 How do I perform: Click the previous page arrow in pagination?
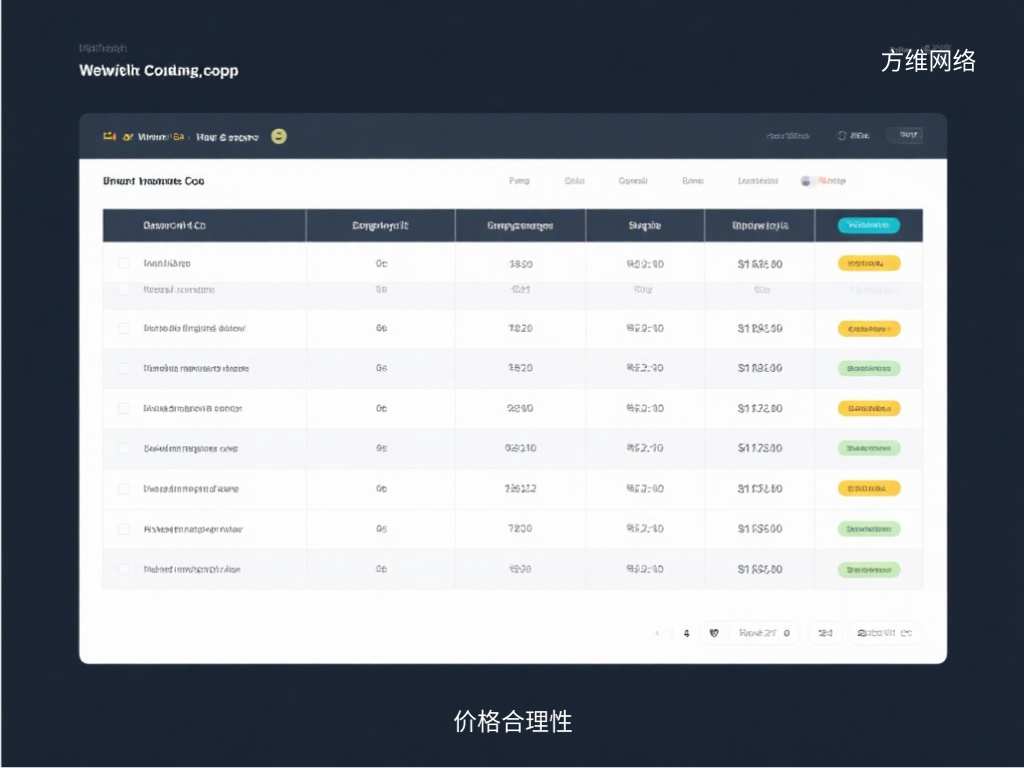click(x=657, y=633)
